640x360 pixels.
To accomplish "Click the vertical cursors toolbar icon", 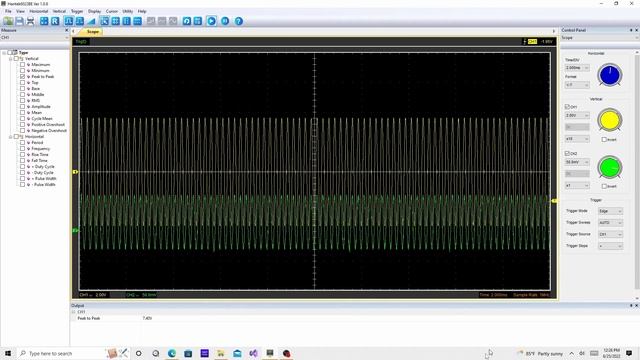I will click(x=127, y=21).
